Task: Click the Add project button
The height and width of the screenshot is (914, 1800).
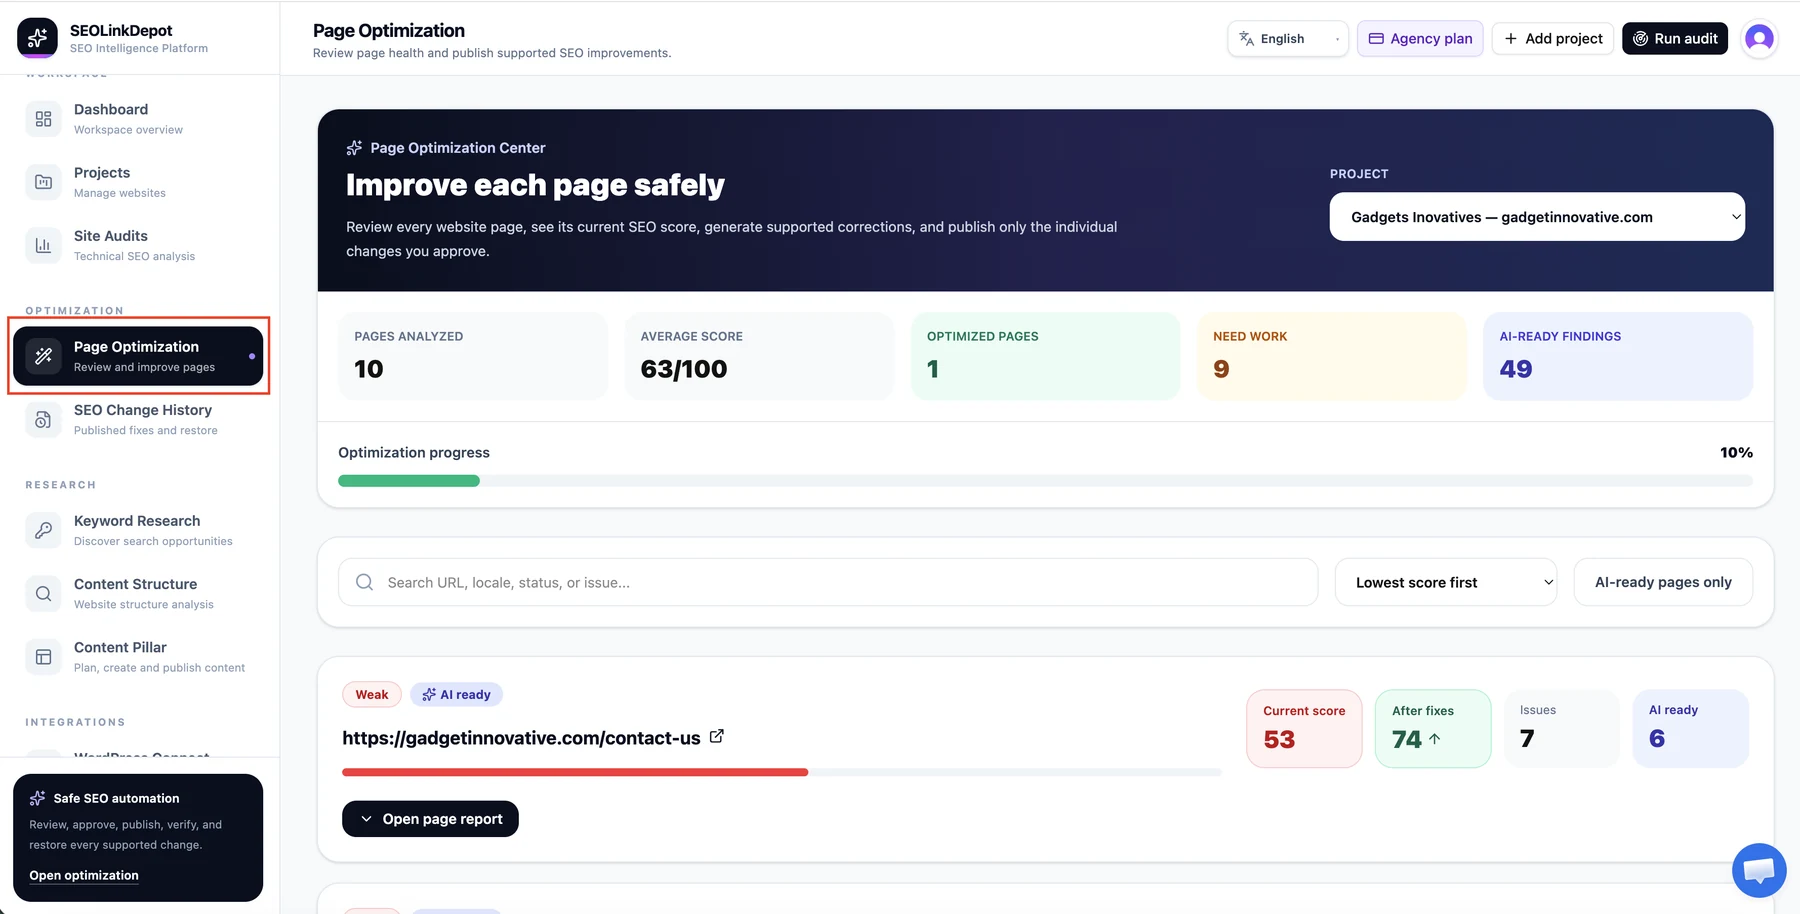Action: coord(1553,38)
